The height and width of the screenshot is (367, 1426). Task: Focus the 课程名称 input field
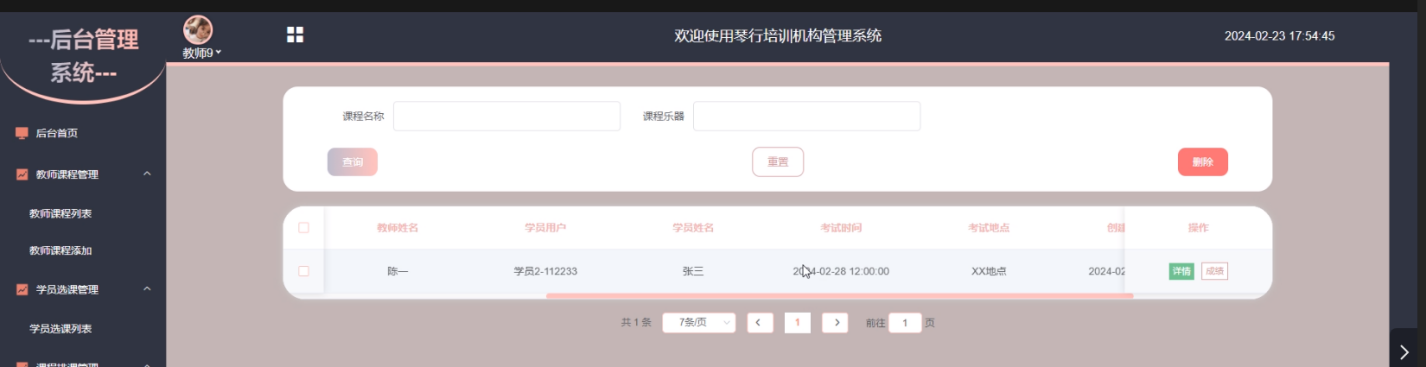[507, 116]
